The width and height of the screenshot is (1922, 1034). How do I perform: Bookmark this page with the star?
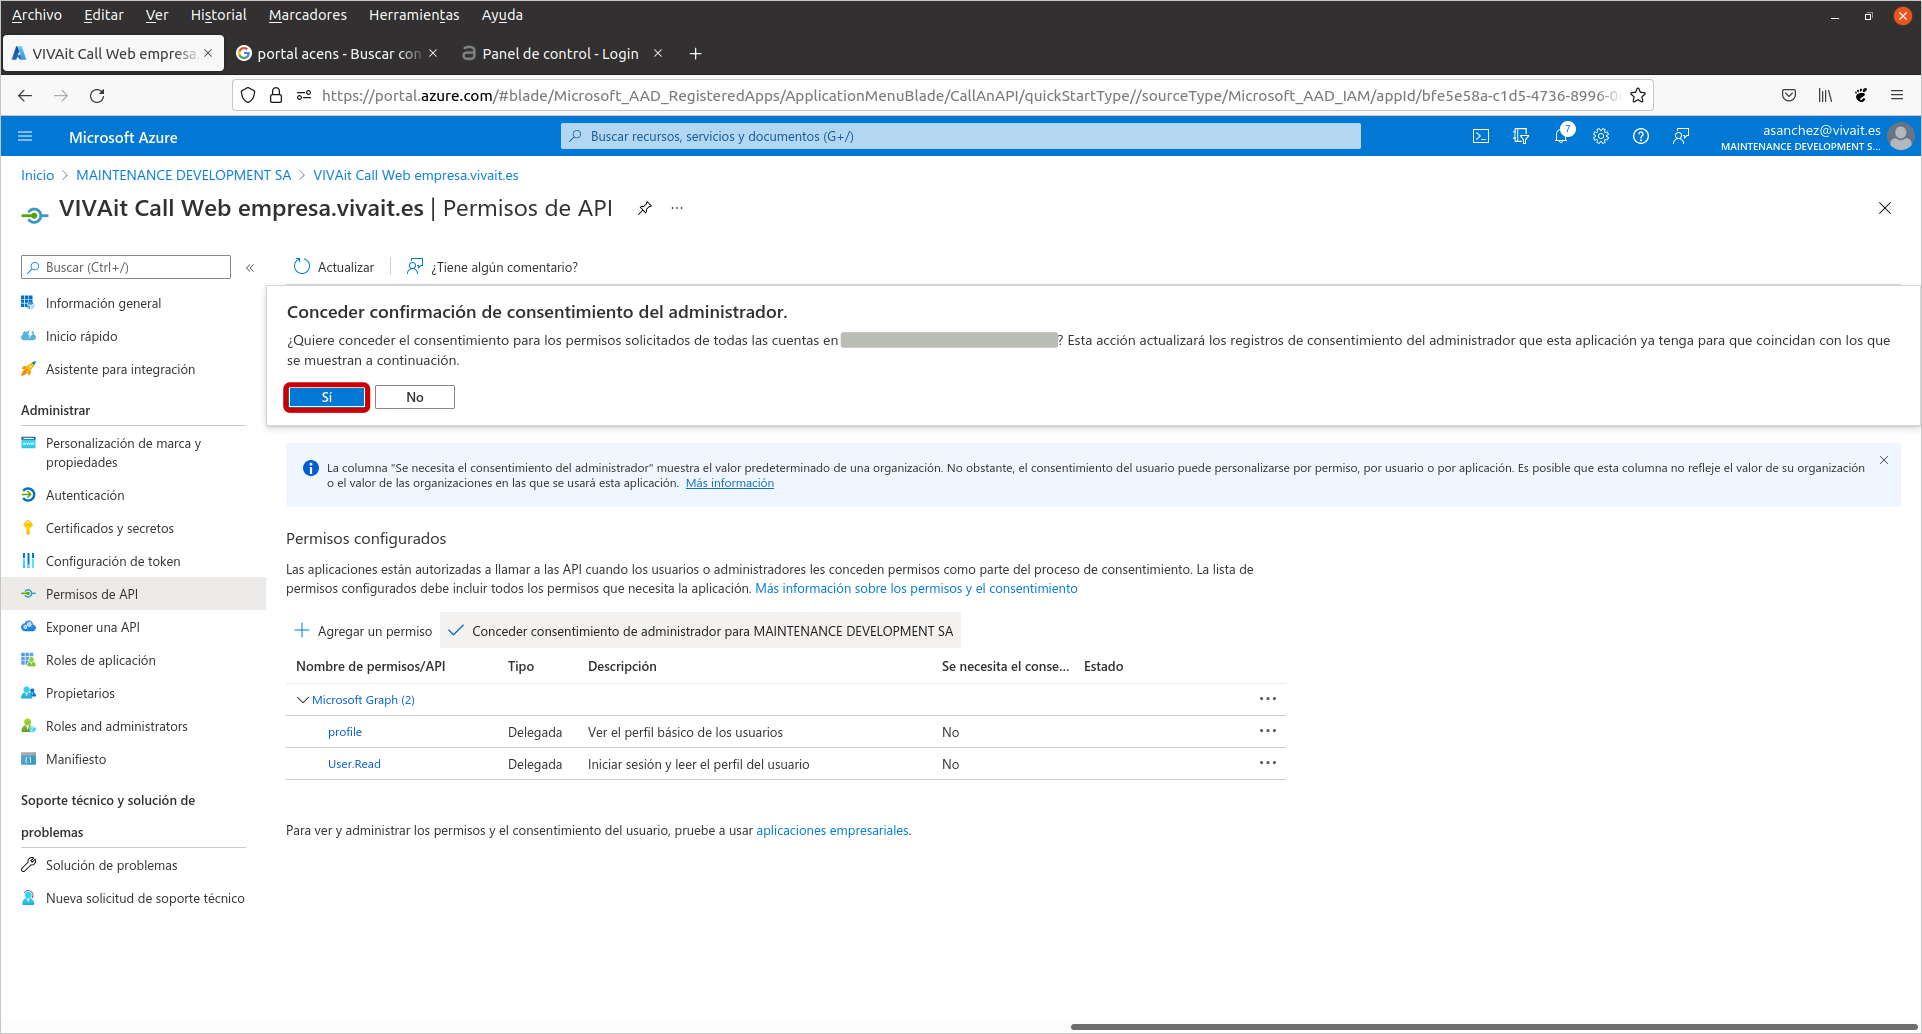(x=1638, y=95)
